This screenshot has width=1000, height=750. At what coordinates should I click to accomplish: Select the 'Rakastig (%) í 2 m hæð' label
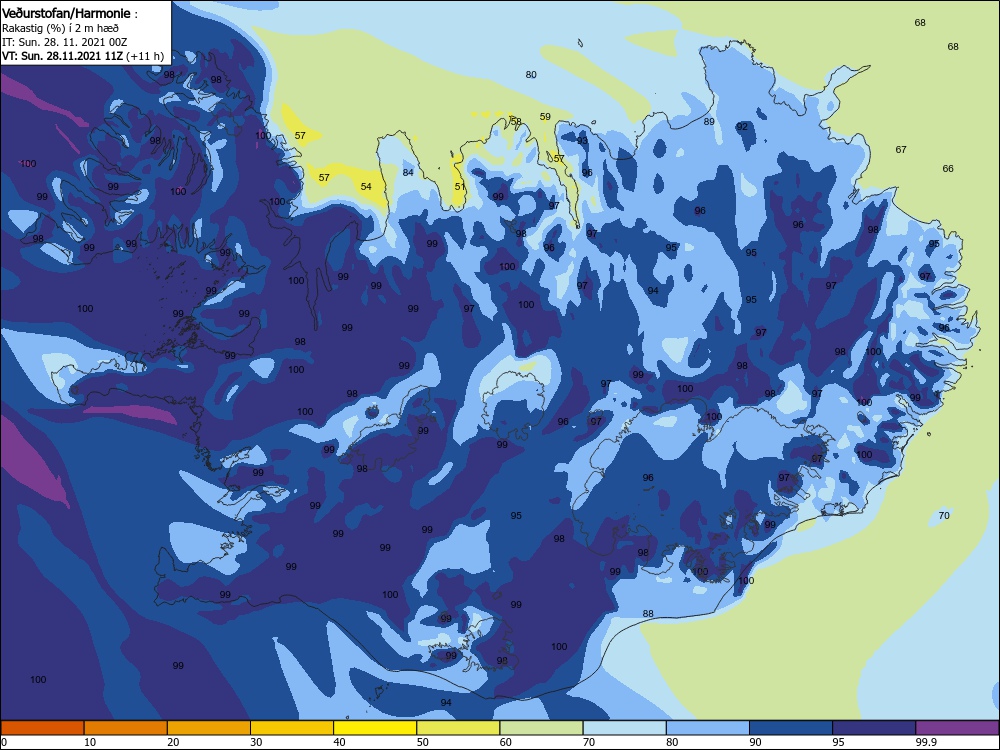click(x=61, y=28)
